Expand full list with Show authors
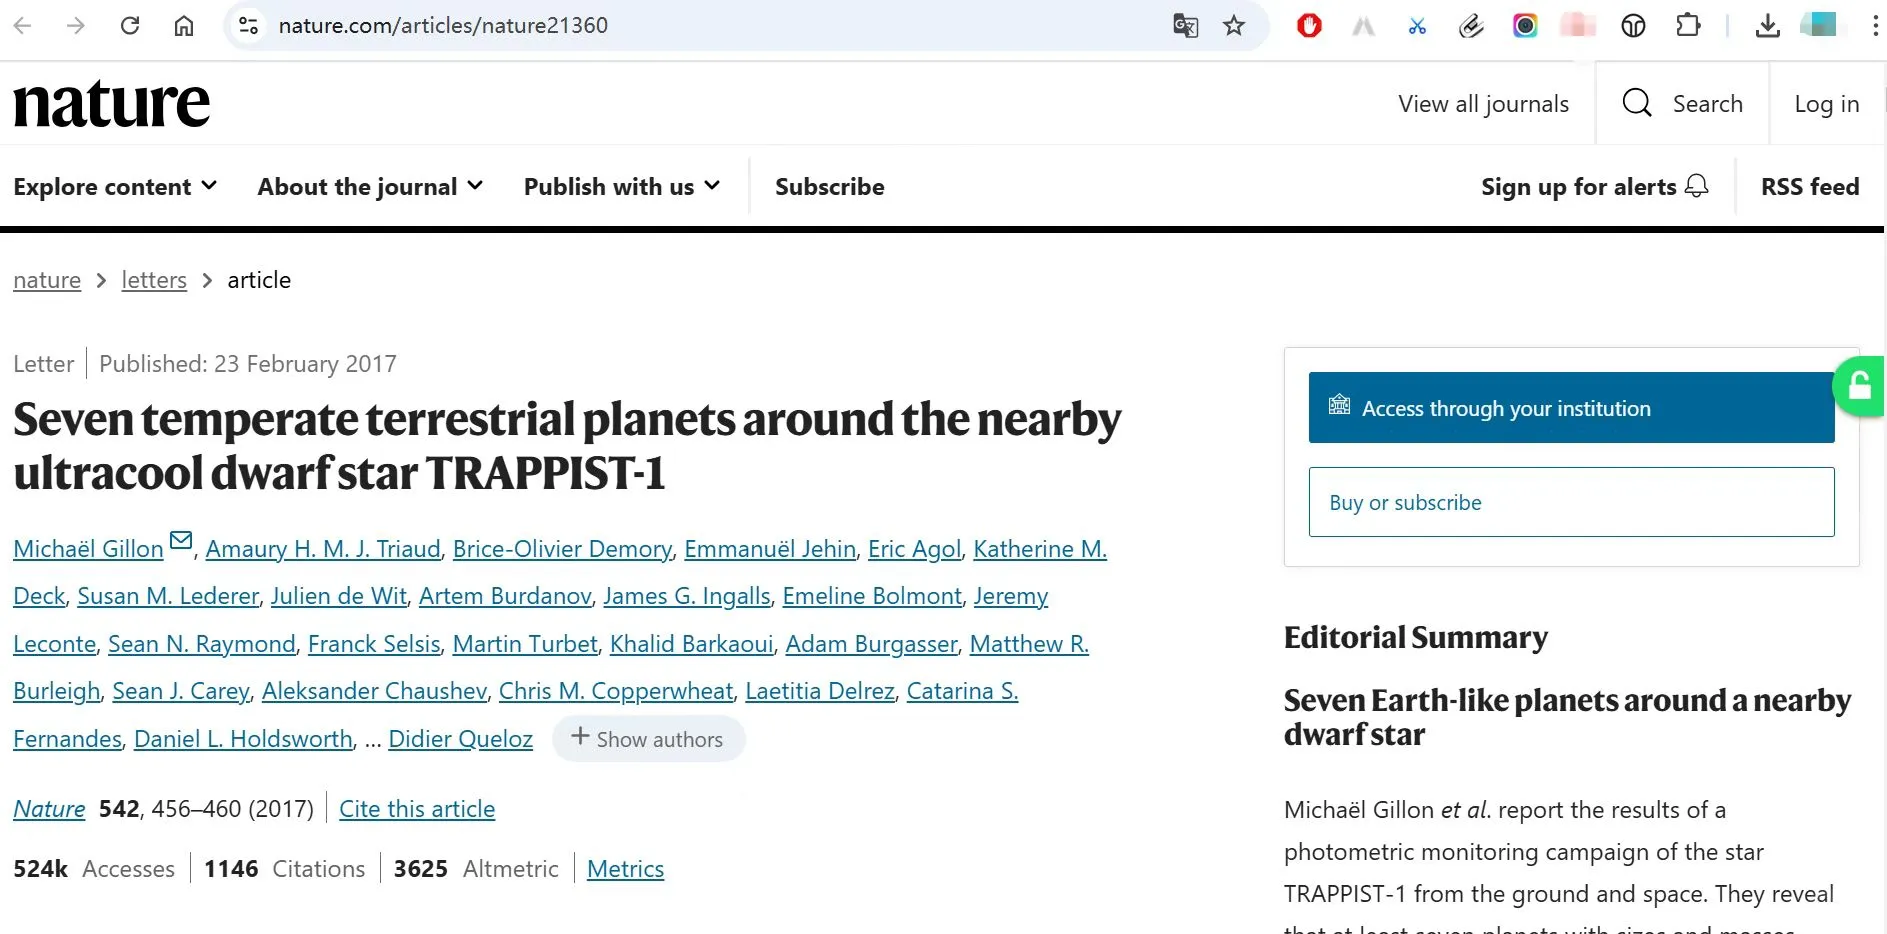 tap(648, 739)
